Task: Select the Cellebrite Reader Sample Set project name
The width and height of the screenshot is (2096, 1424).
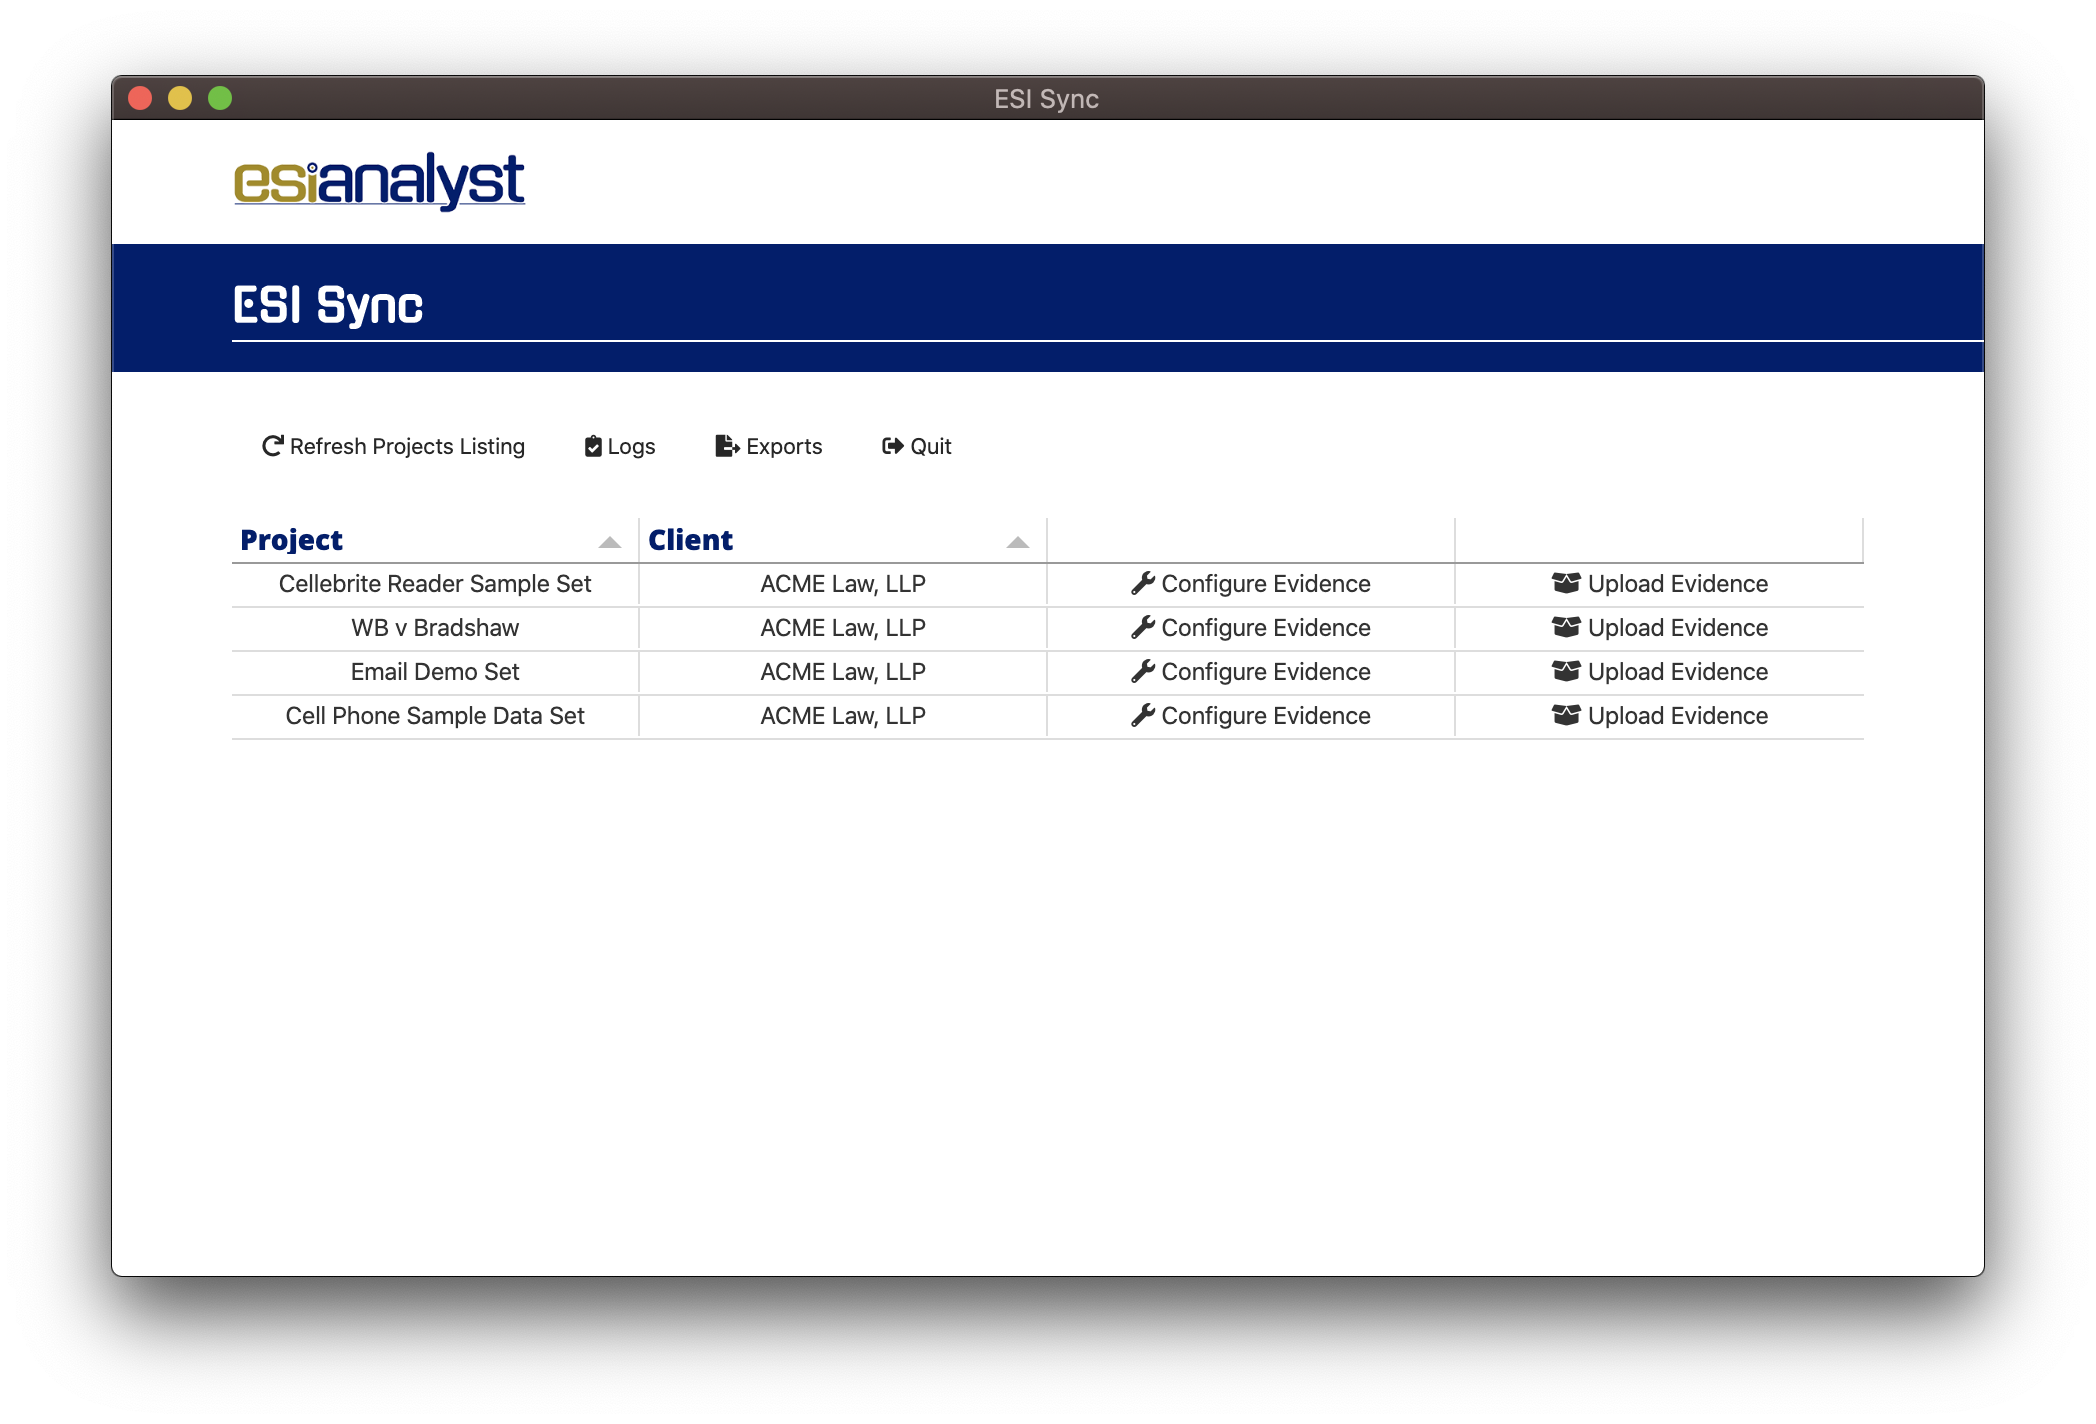Action: [x=435, y=584]
